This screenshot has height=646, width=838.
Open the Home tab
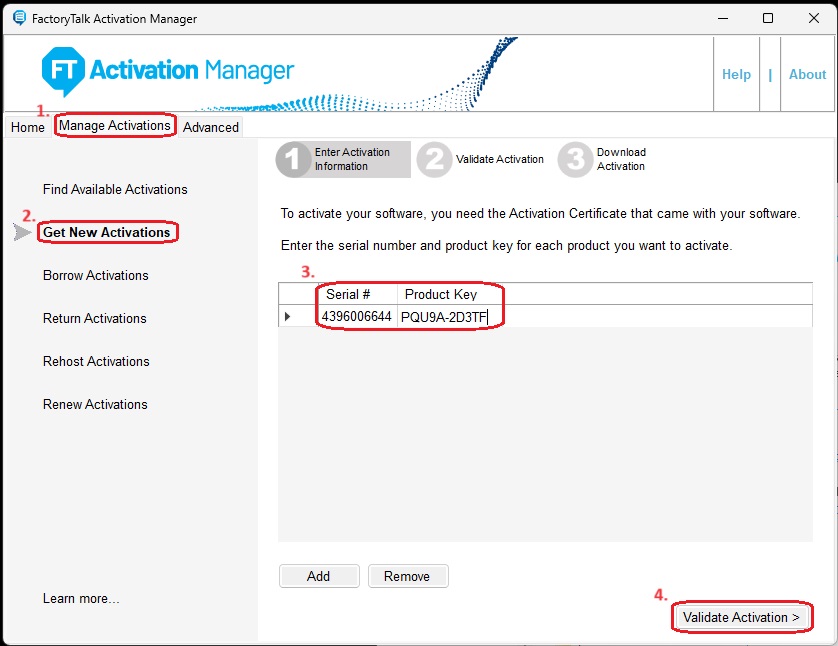pyautogui.click(x=28, y=127)
